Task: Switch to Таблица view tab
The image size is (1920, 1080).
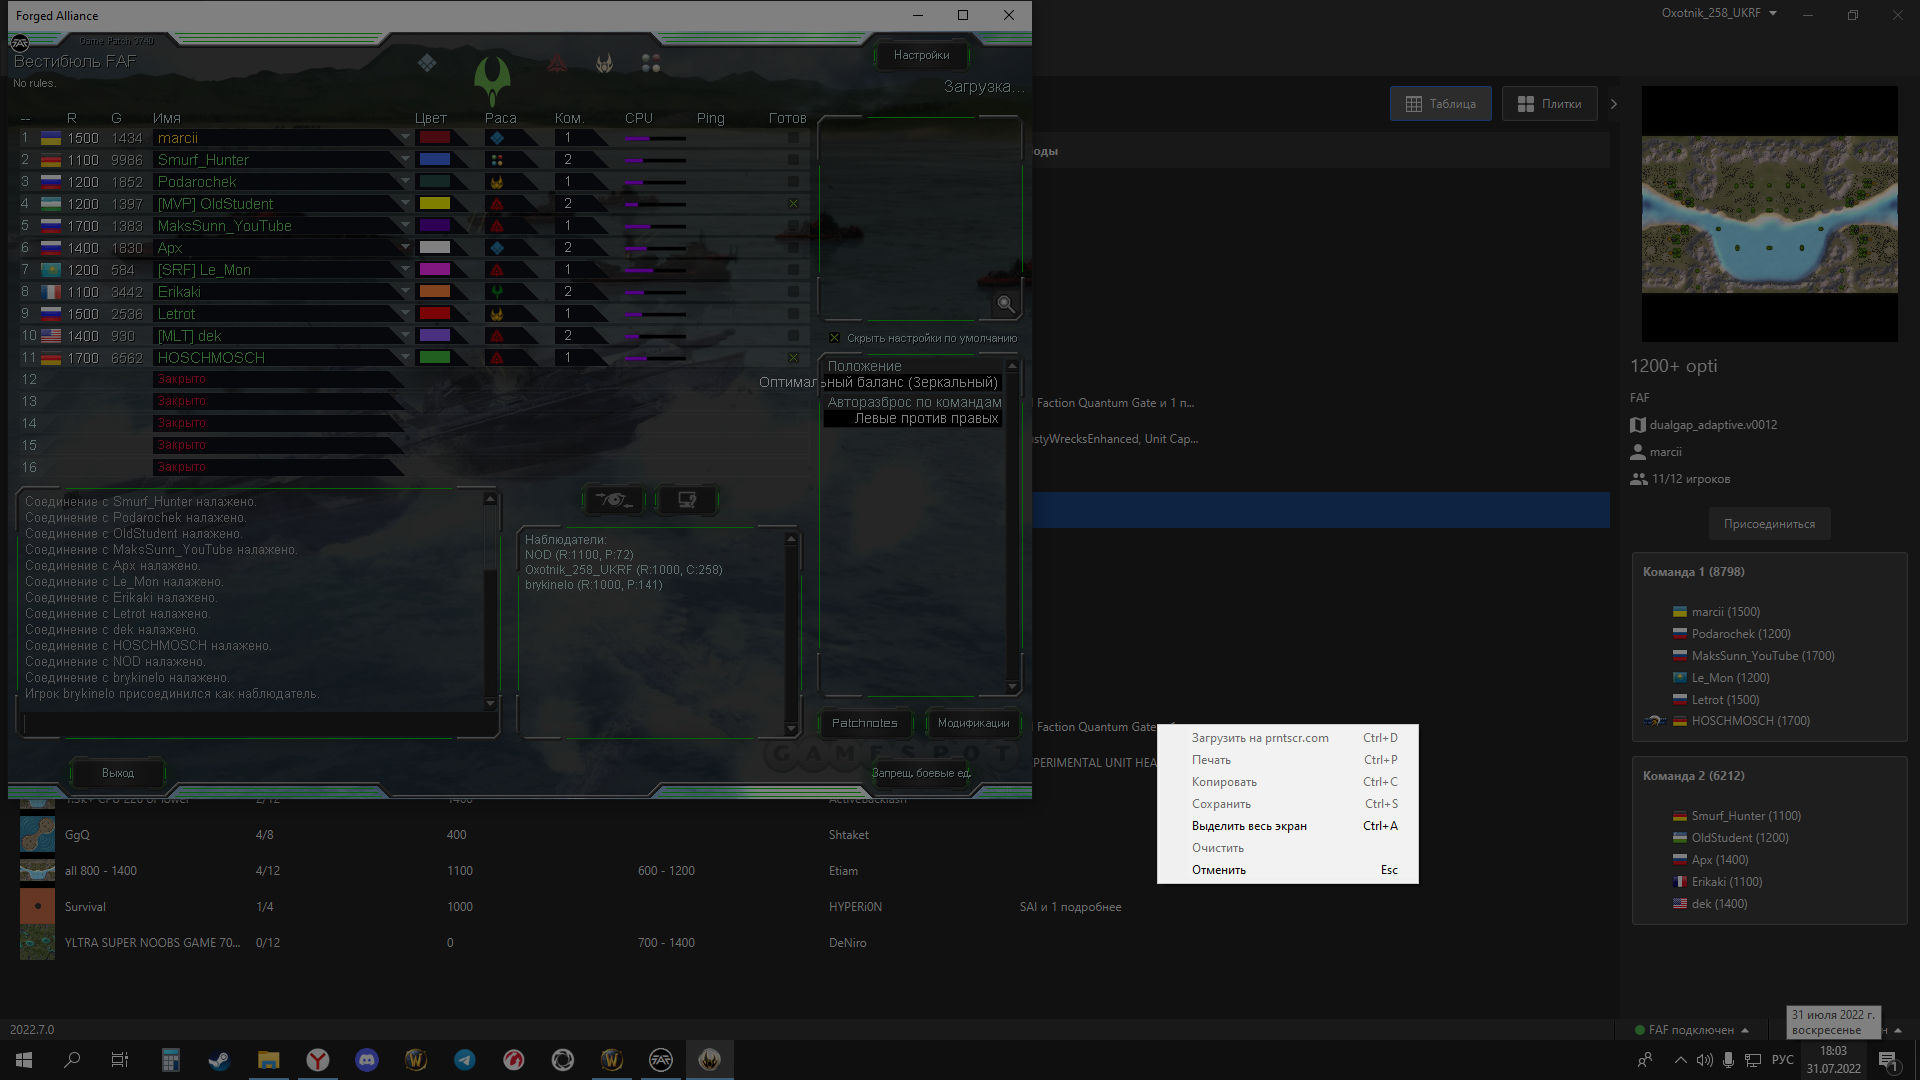Action: click(x=1440, y=104)
